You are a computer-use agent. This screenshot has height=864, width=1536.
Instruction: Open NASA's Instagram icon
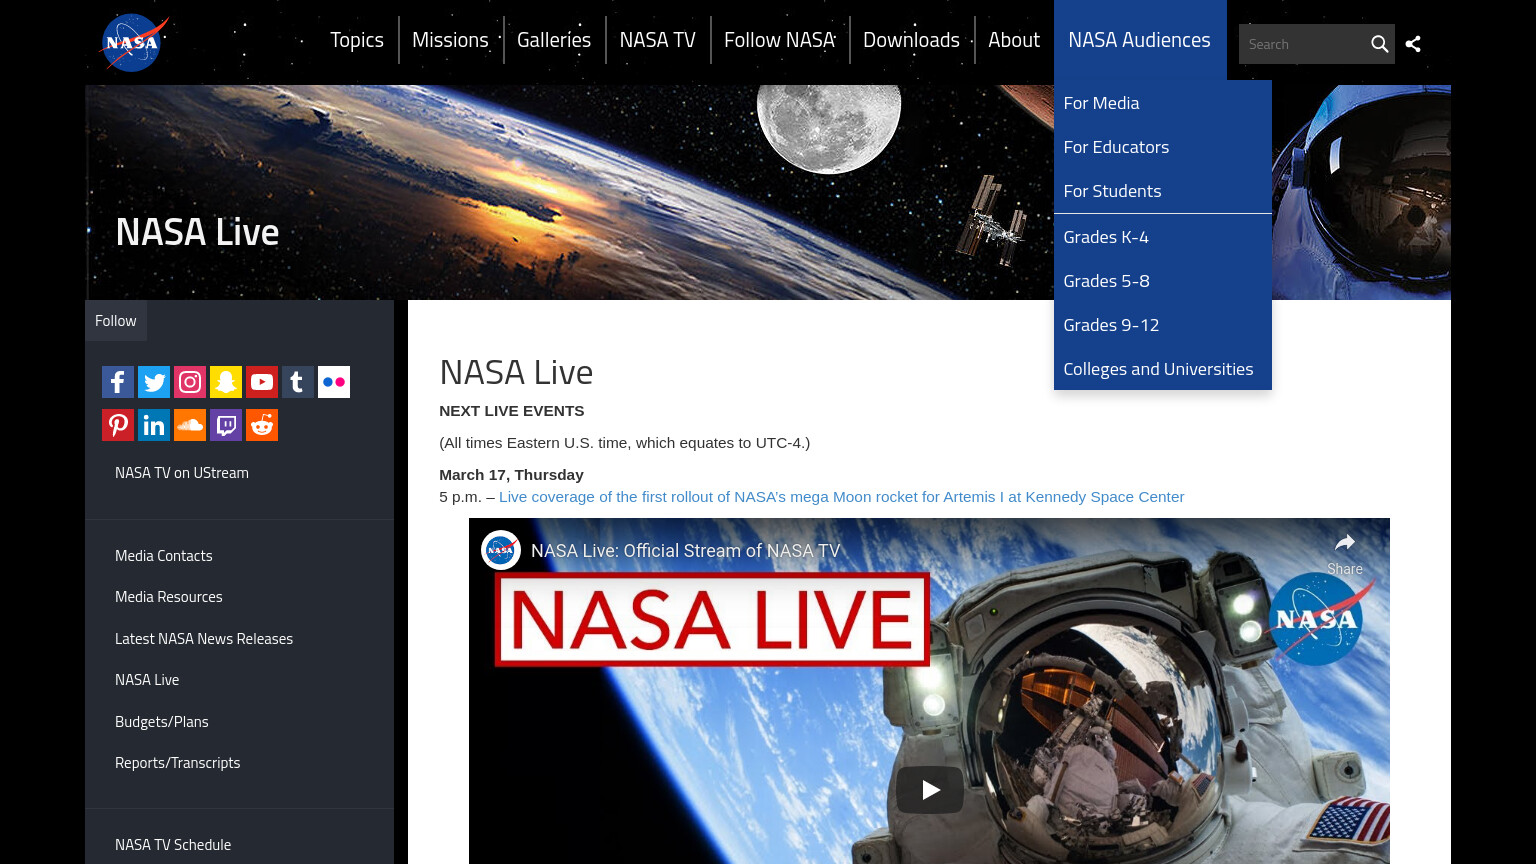click(x=190, y=382)
